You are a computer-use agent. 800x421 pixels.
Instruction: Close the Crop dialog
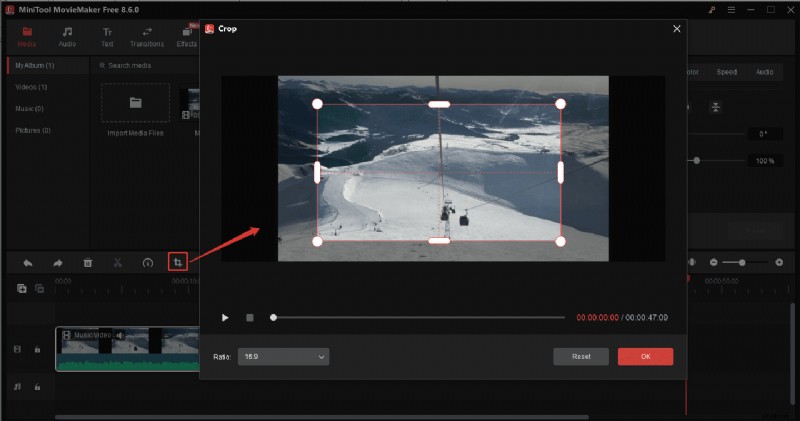click(x=677, y=29)
